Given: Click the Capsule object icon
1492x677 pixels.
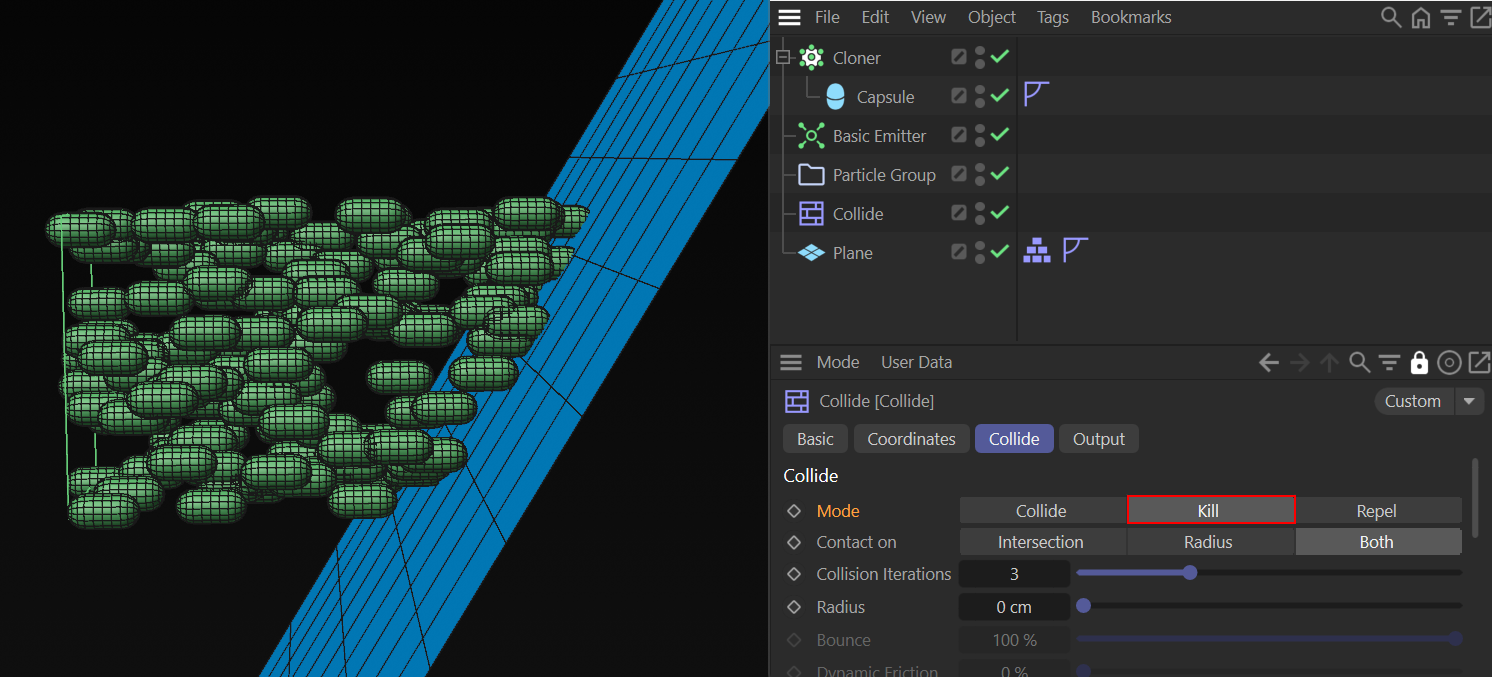Looking at the screenshot, I should point(835,97).
